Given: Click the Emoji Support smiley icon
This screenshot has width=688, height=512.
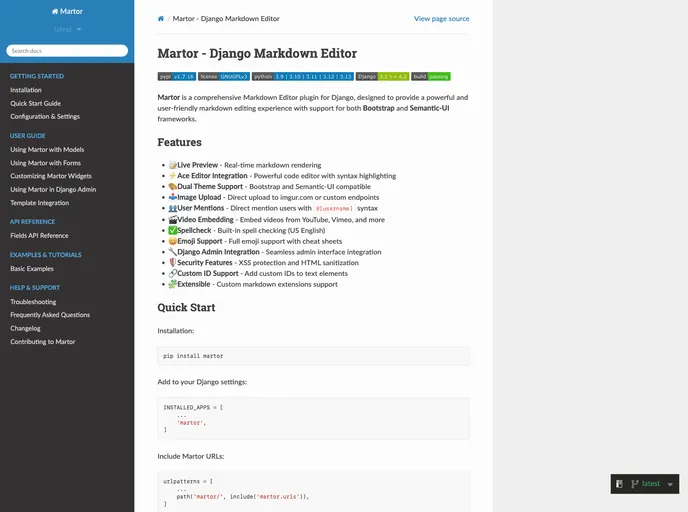Looking at the screenshot, I should tap(173, 241).
